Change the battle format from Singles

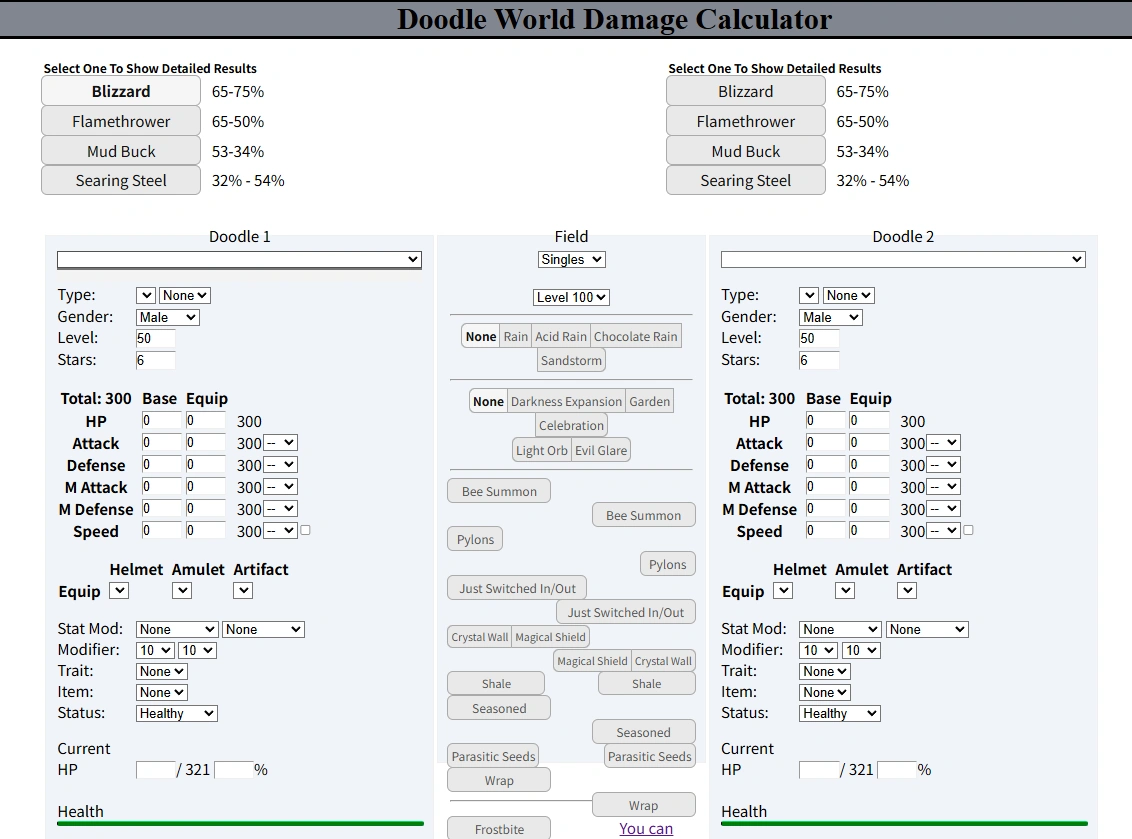point(571,258)
